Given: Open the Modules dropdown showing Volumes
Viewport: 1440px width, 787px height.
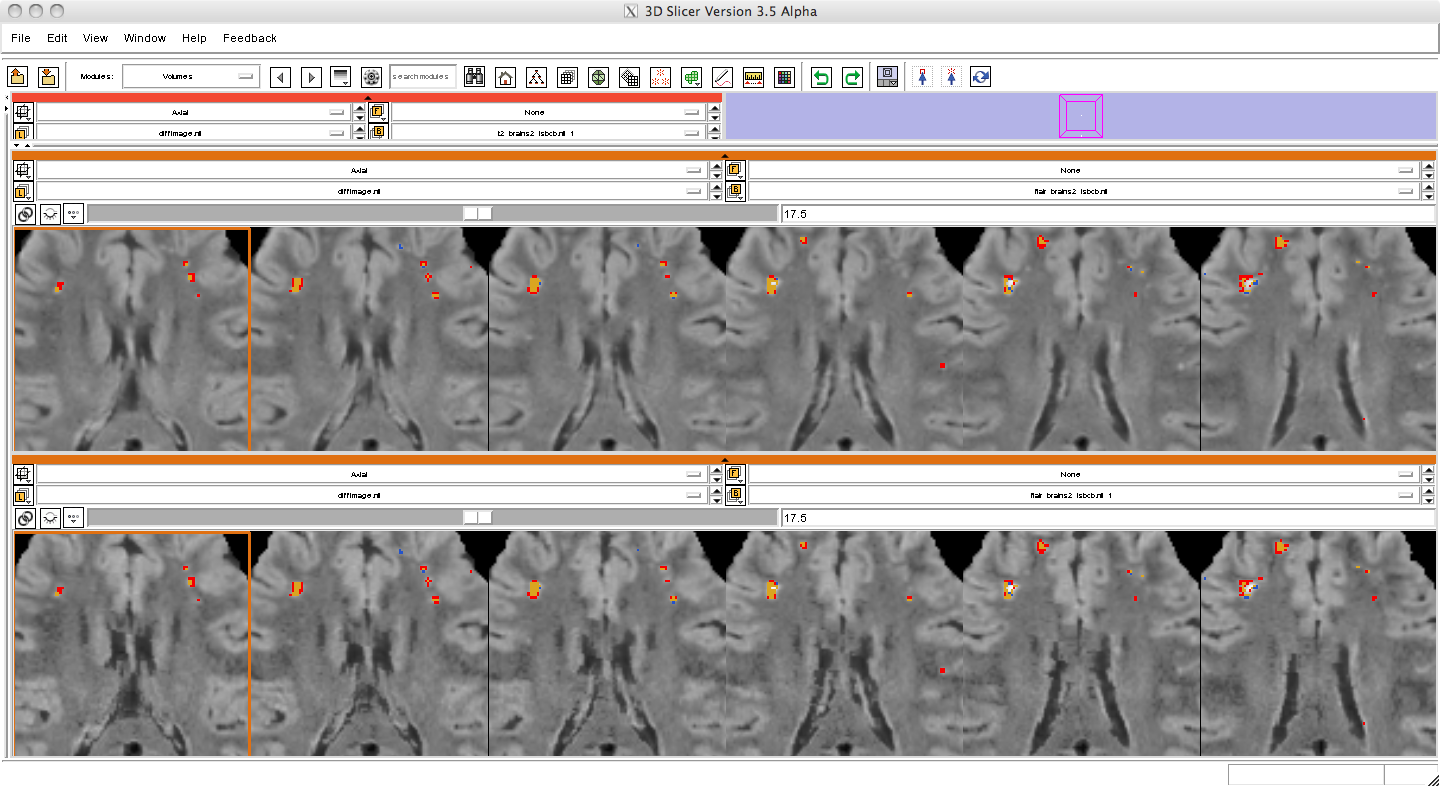Looking at the screenshot, I should click(x=191, y=77).
